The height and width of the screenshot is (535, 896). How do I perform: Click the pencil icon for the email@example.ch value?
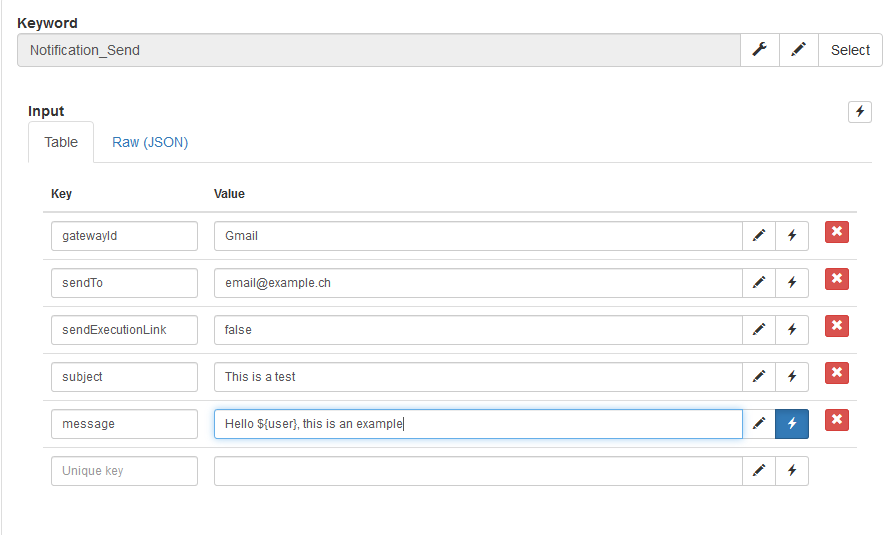click(x=758, y=282)
